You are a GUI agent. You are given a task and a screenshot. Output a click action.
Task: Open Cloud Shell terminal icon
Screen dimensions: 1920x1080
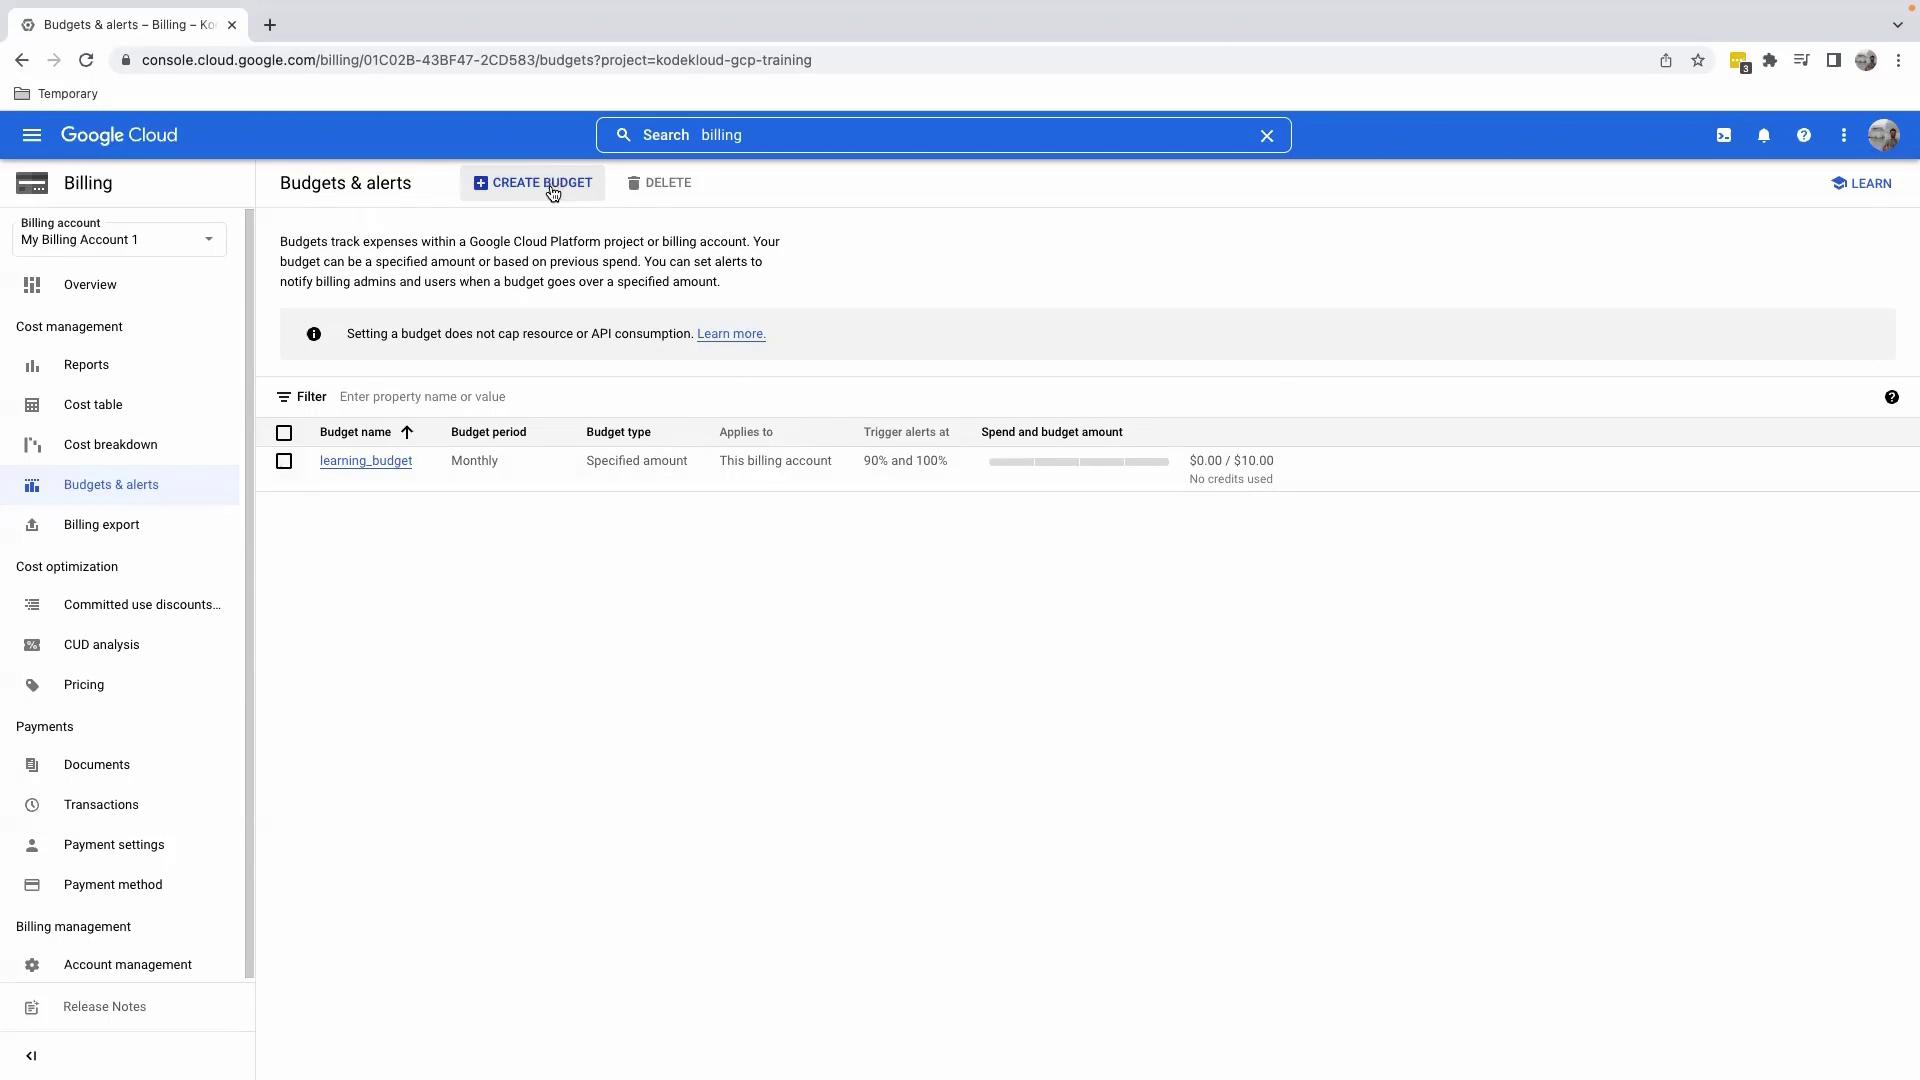(x=1723, y=135)
